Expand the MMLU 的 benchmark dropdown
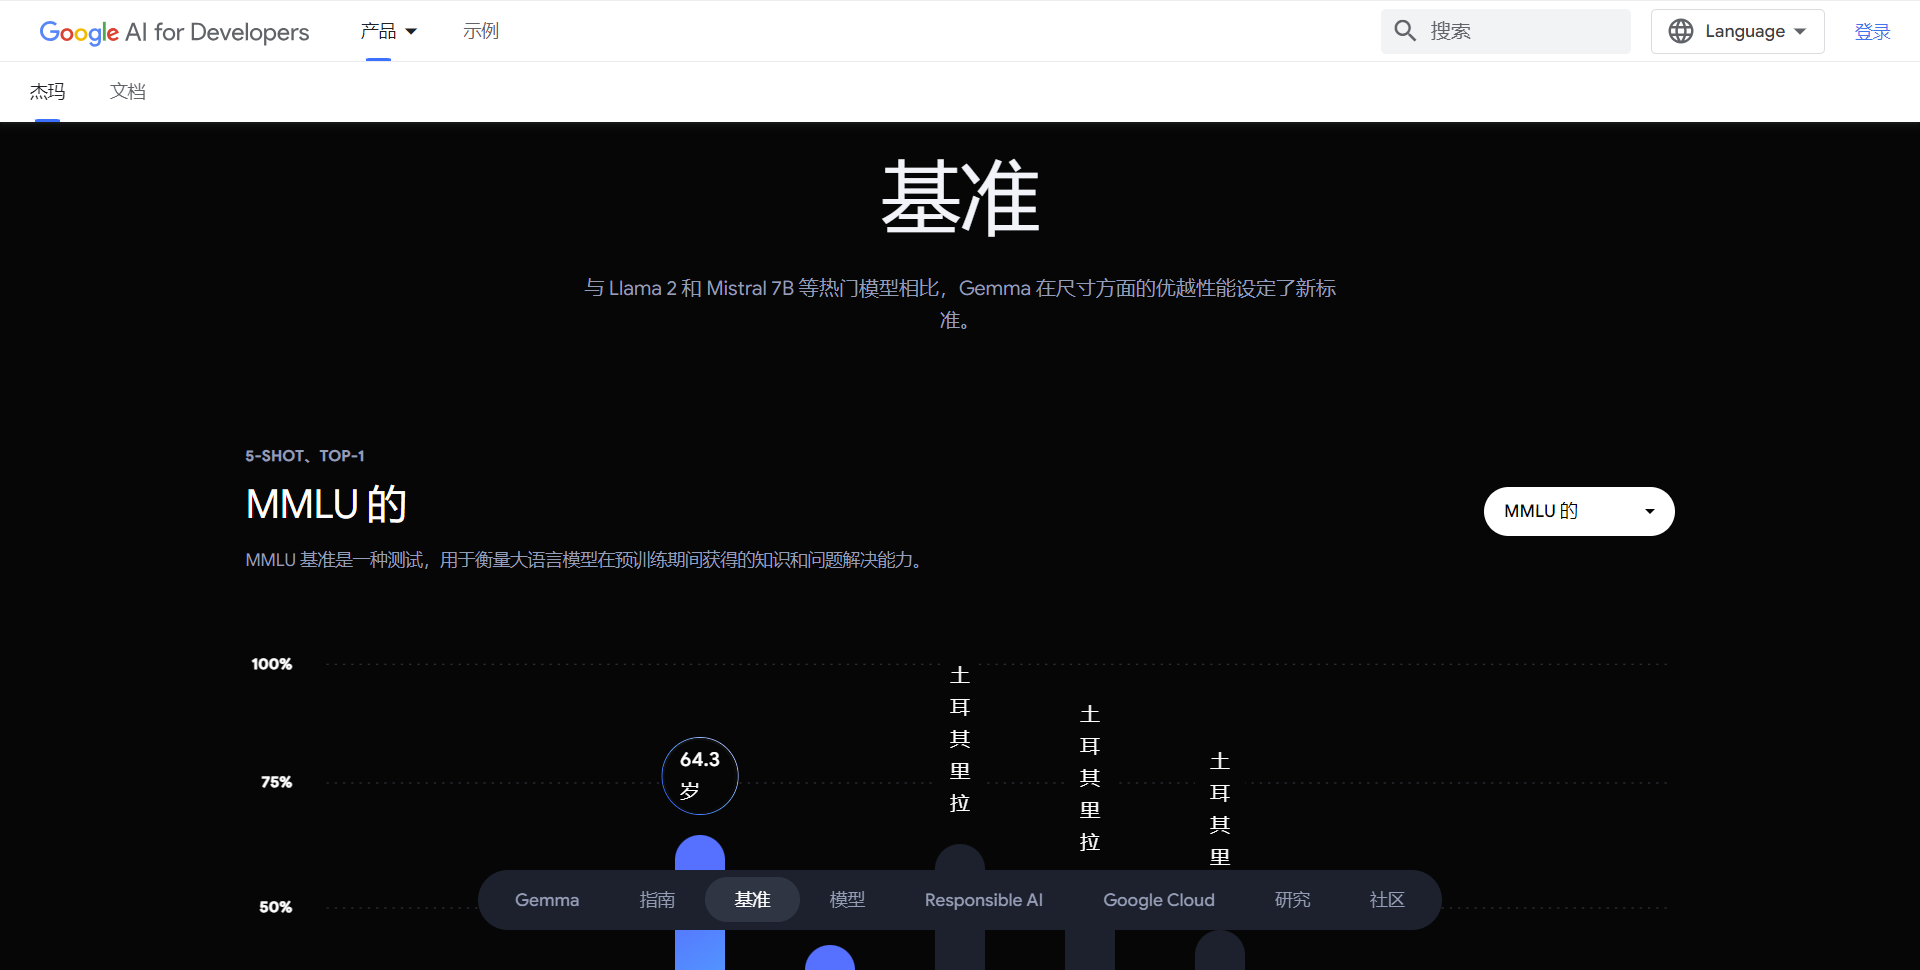The width and height of the screenshot is (1920, 970). [x=1579, y=511]
